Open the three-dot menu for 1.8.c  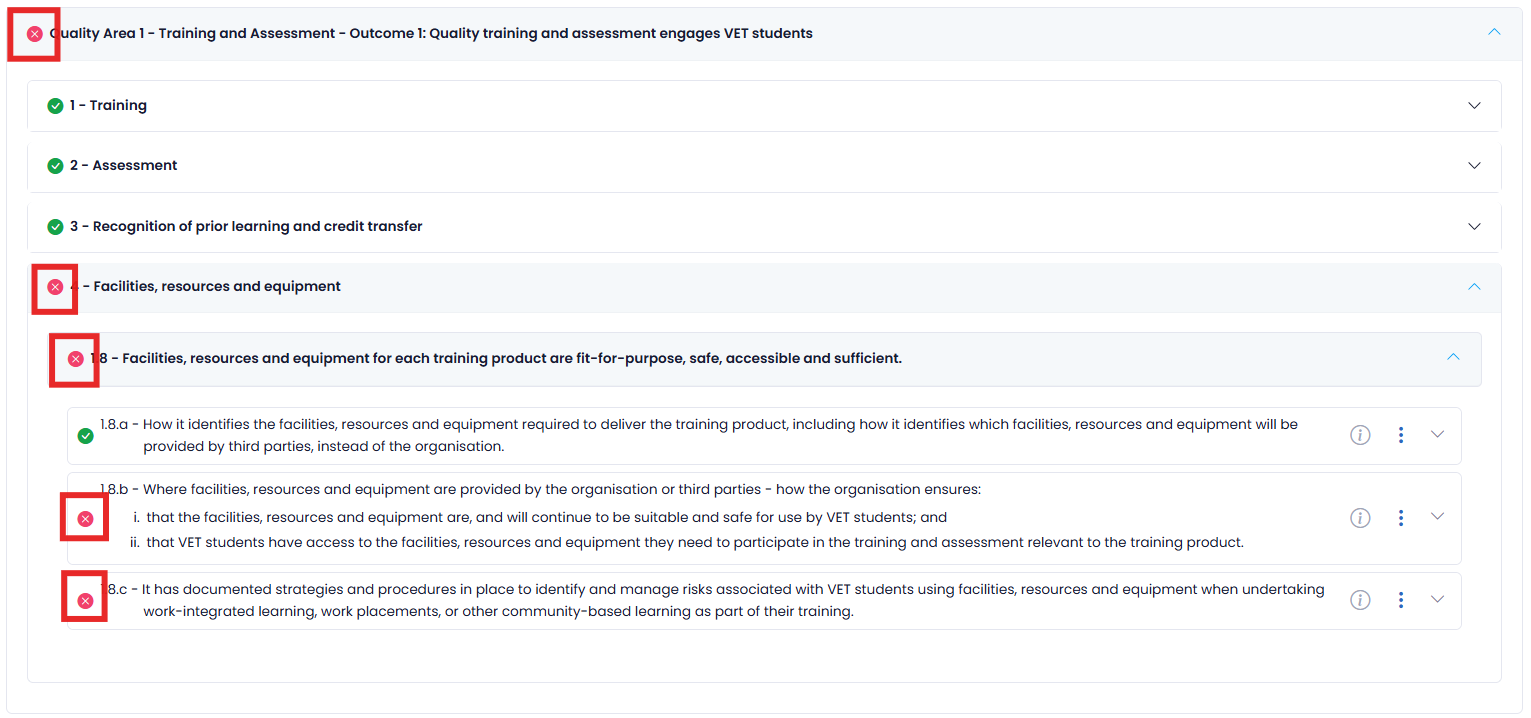tap(1401, 600)
